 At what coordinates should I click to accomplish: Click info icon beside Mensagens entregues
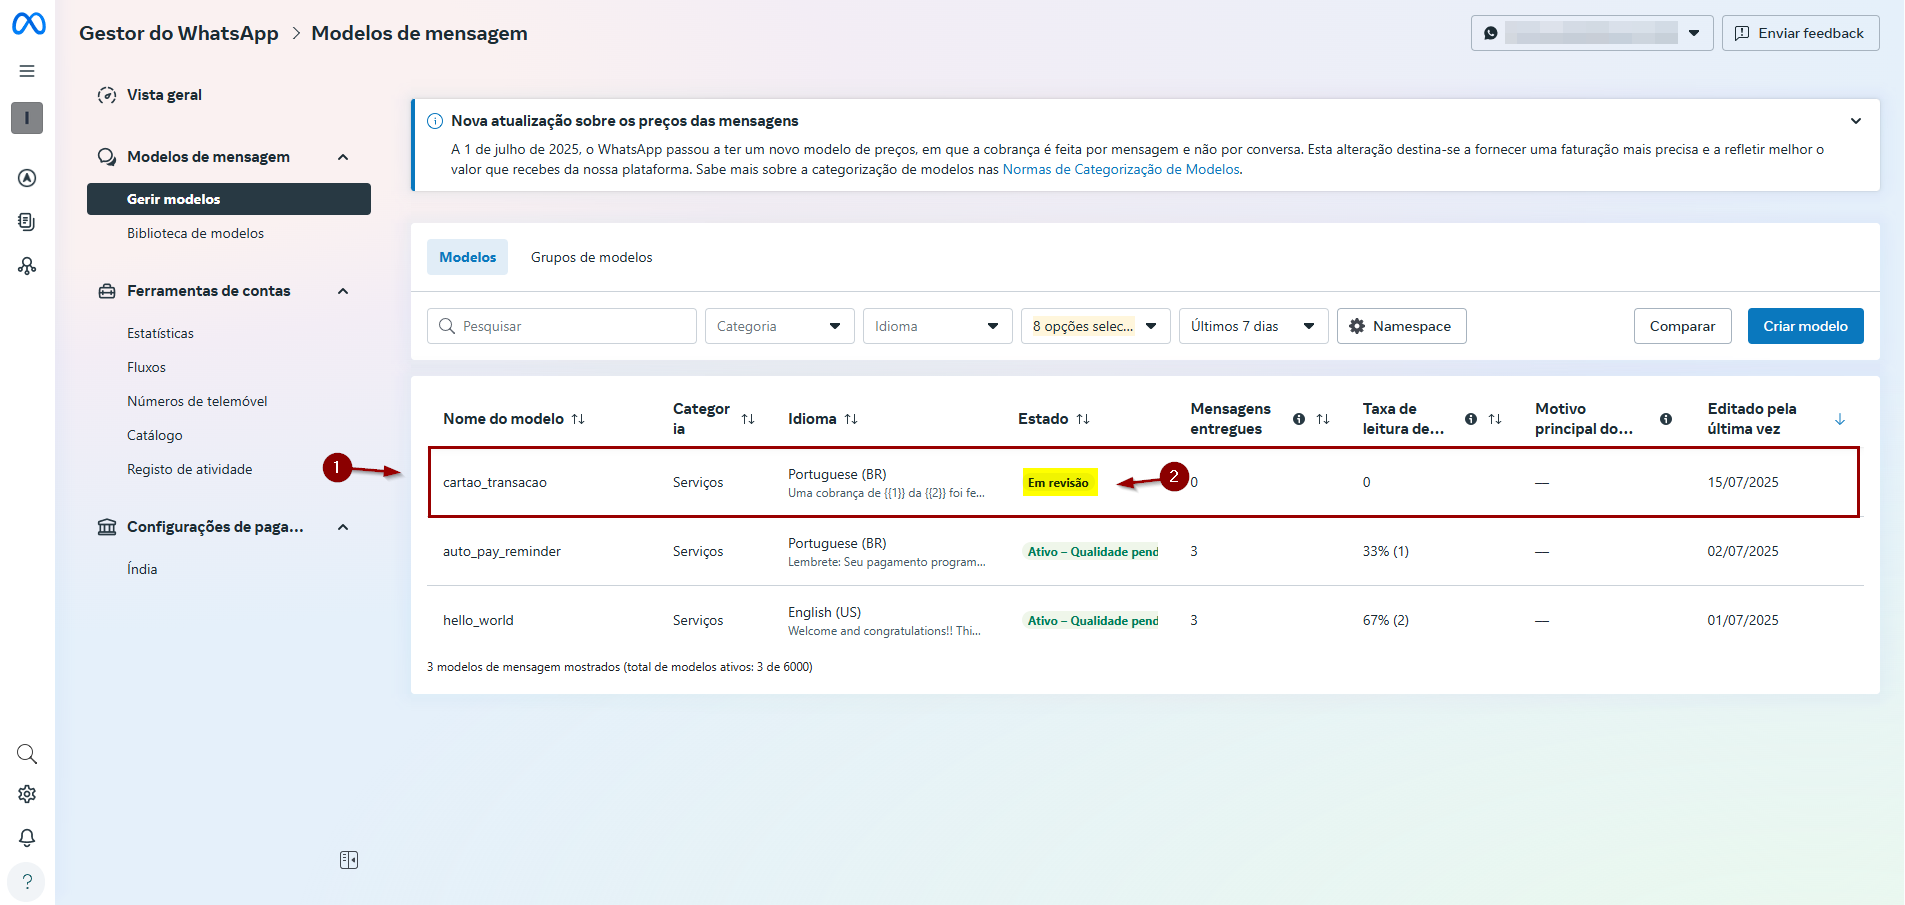1298,419
